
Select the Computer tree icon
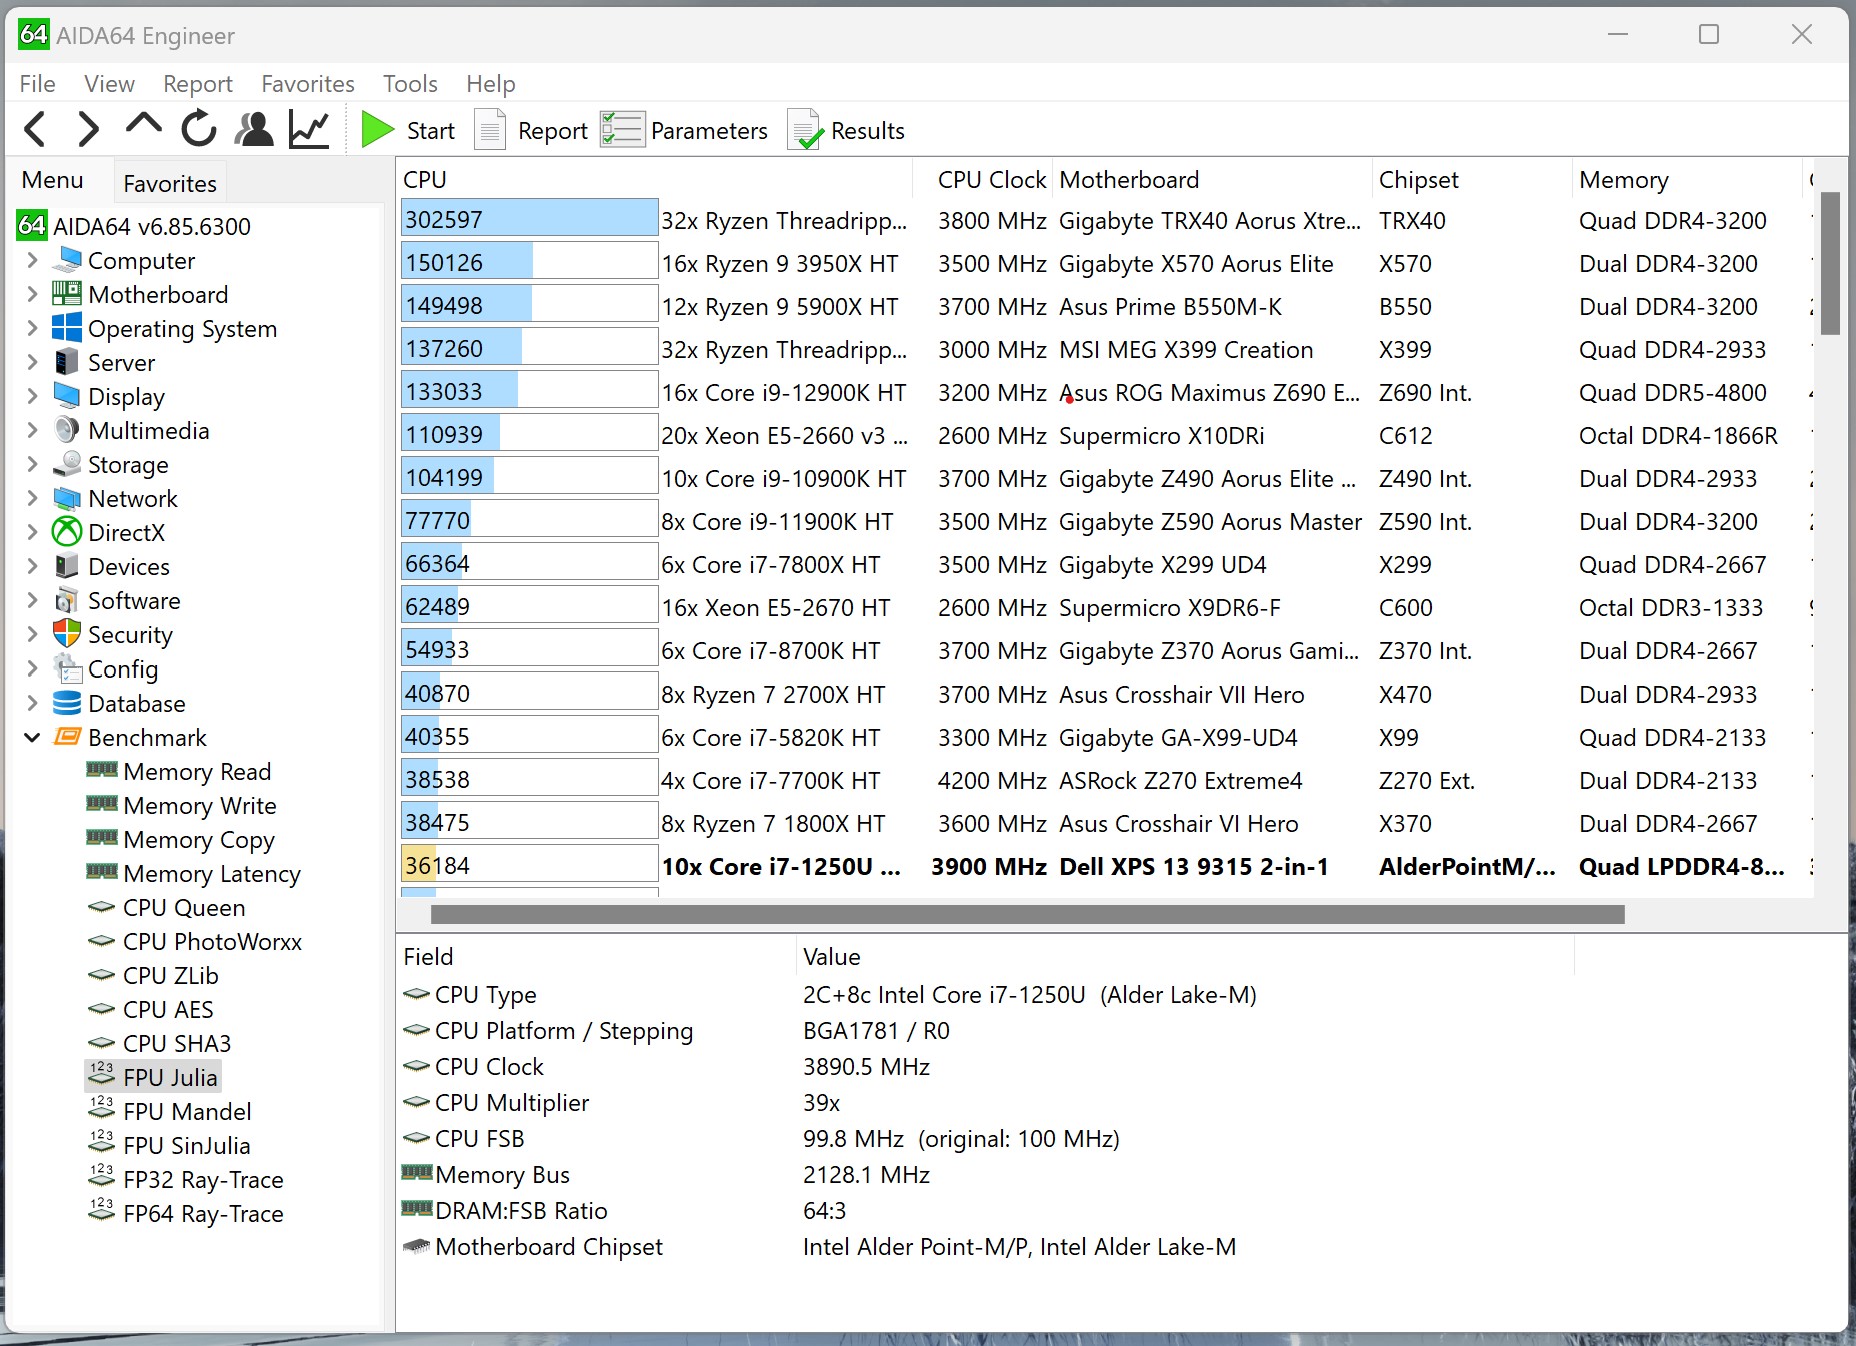pos(67,260)
